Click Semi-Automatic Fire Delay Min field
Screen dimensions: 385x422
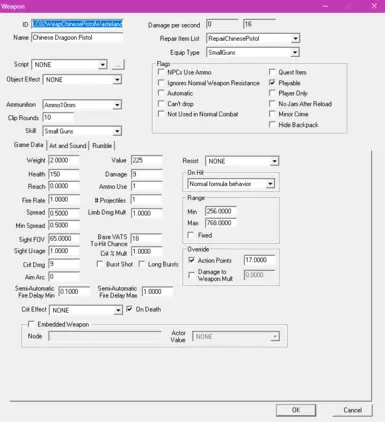coord(74,292)
